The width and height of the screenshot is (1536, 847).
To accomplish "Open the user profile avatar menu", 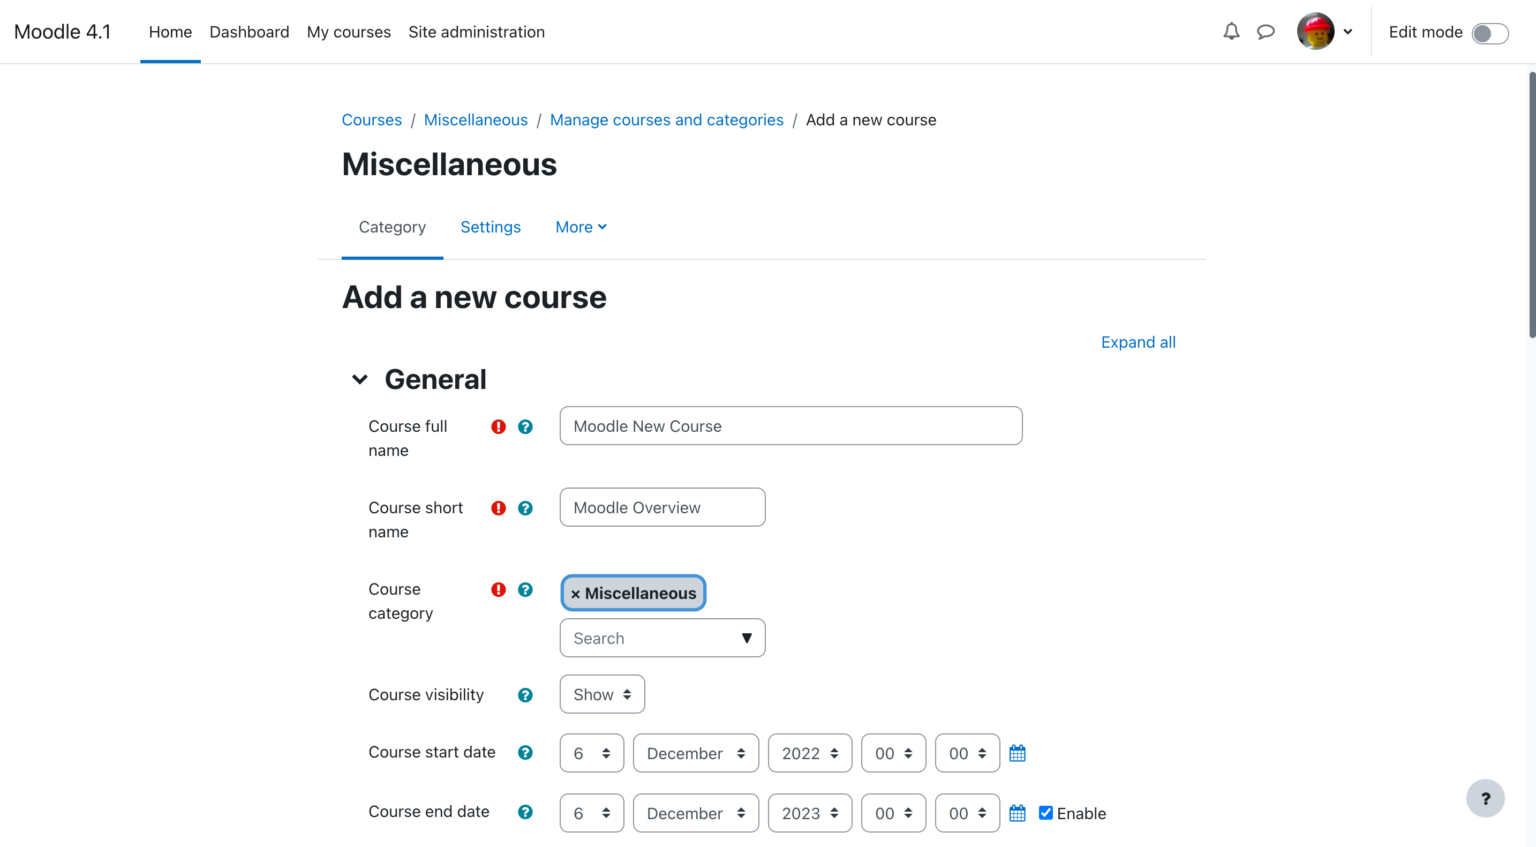I will tap(1318, 31).
